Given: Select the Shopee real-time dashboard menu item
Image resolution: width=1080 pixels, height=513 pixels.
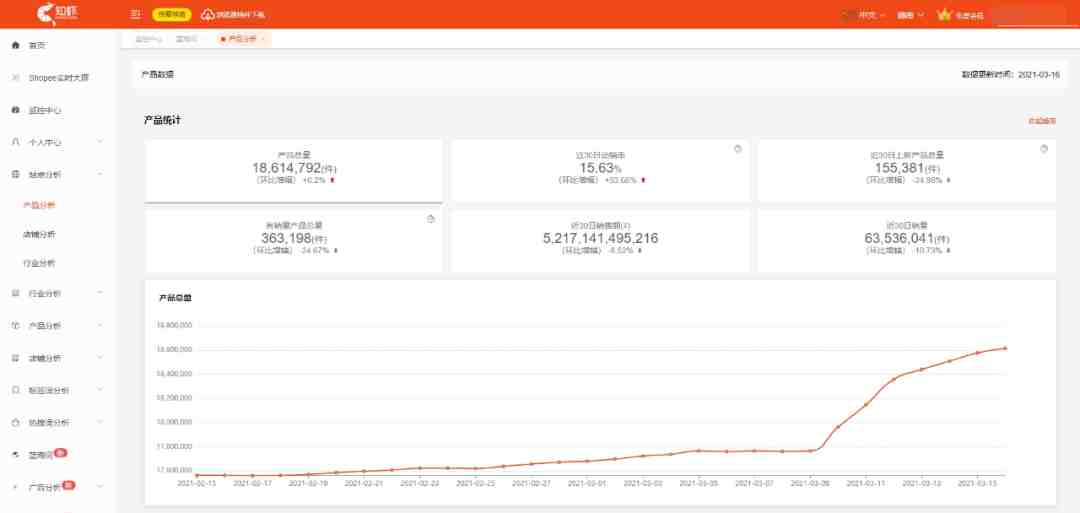Looking at the screenshot, I should point(58,78).
